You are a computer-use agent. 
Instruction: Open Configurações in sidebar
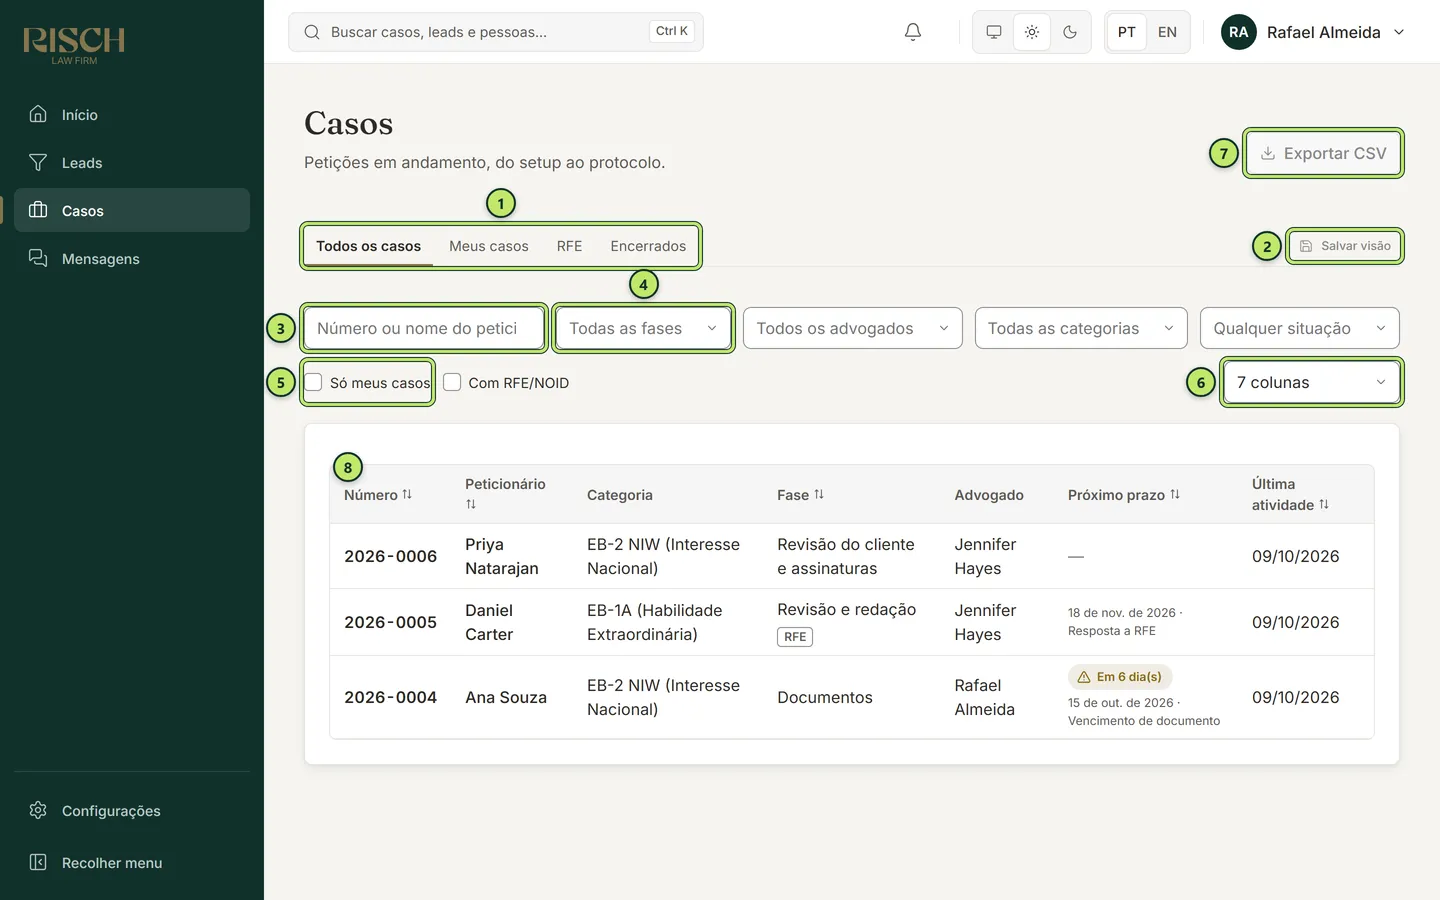click(132, 811)
